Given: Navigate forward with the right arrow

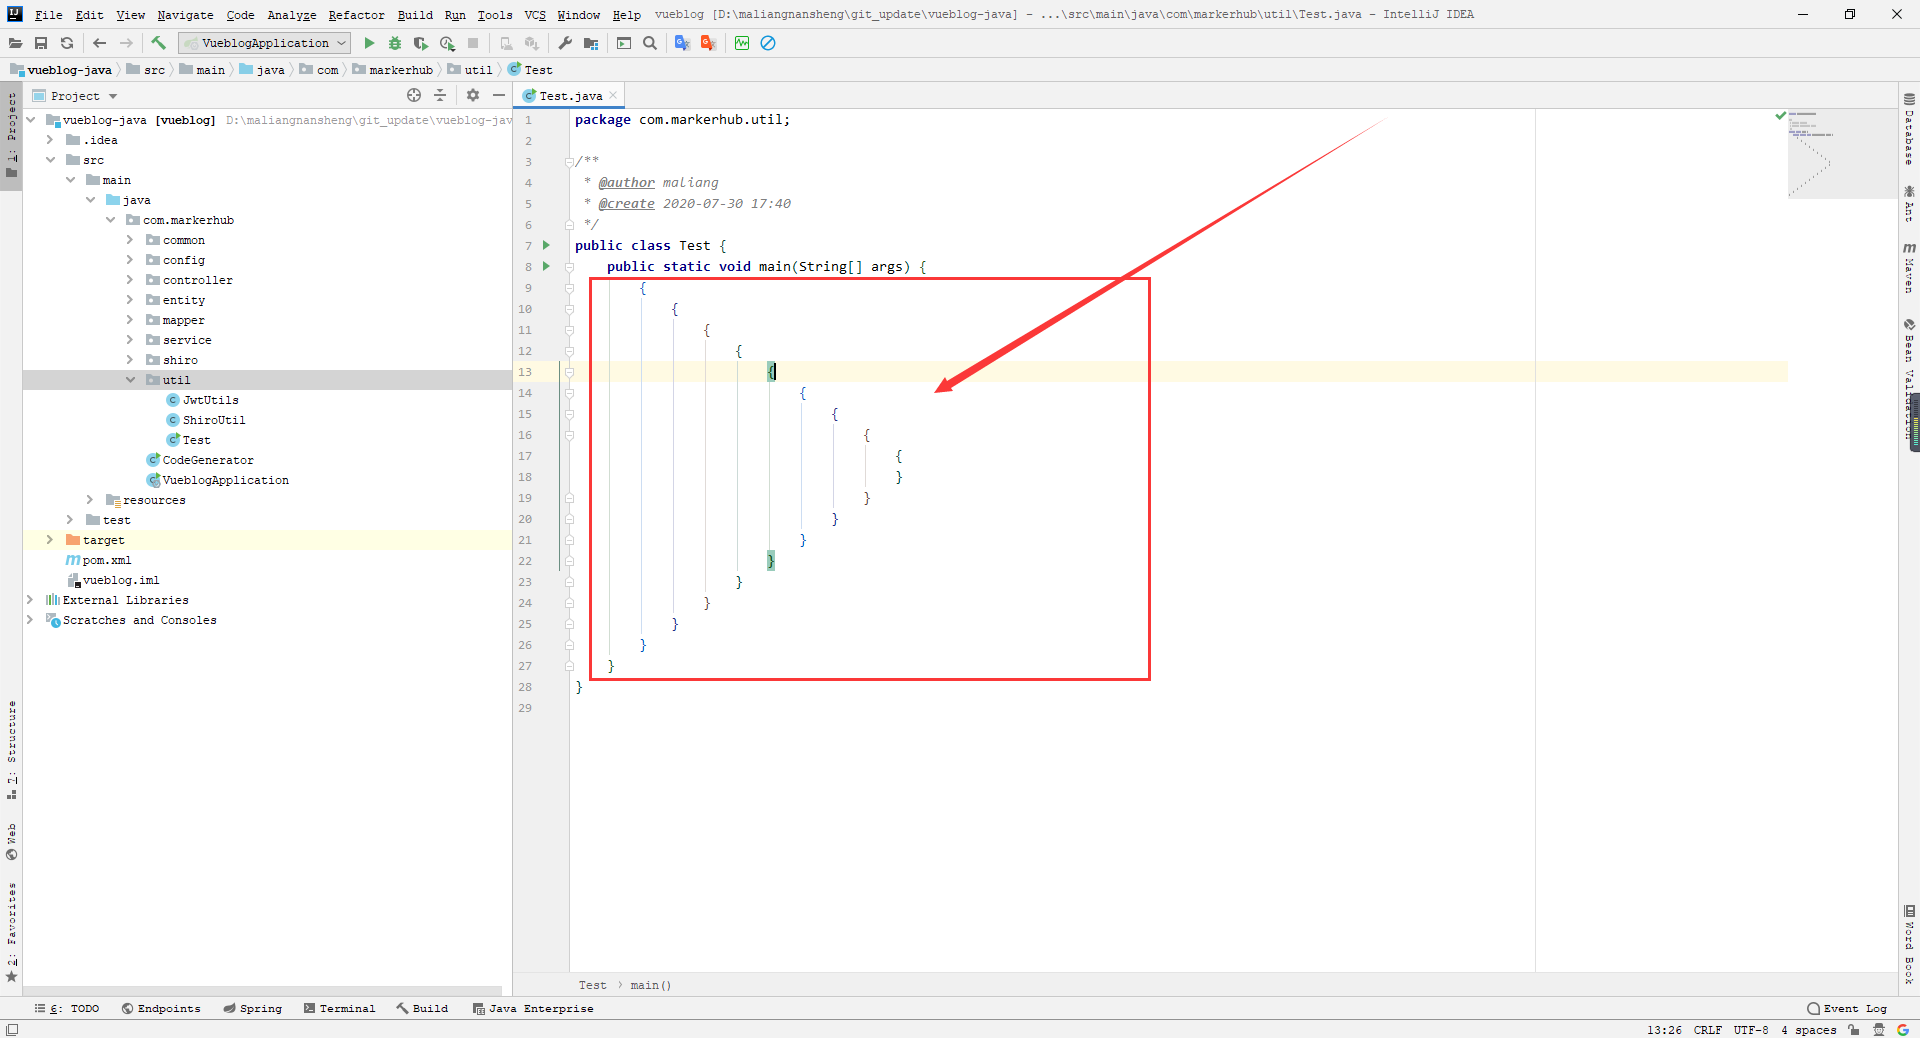Looking at the screenshot, I should (126, 43).
